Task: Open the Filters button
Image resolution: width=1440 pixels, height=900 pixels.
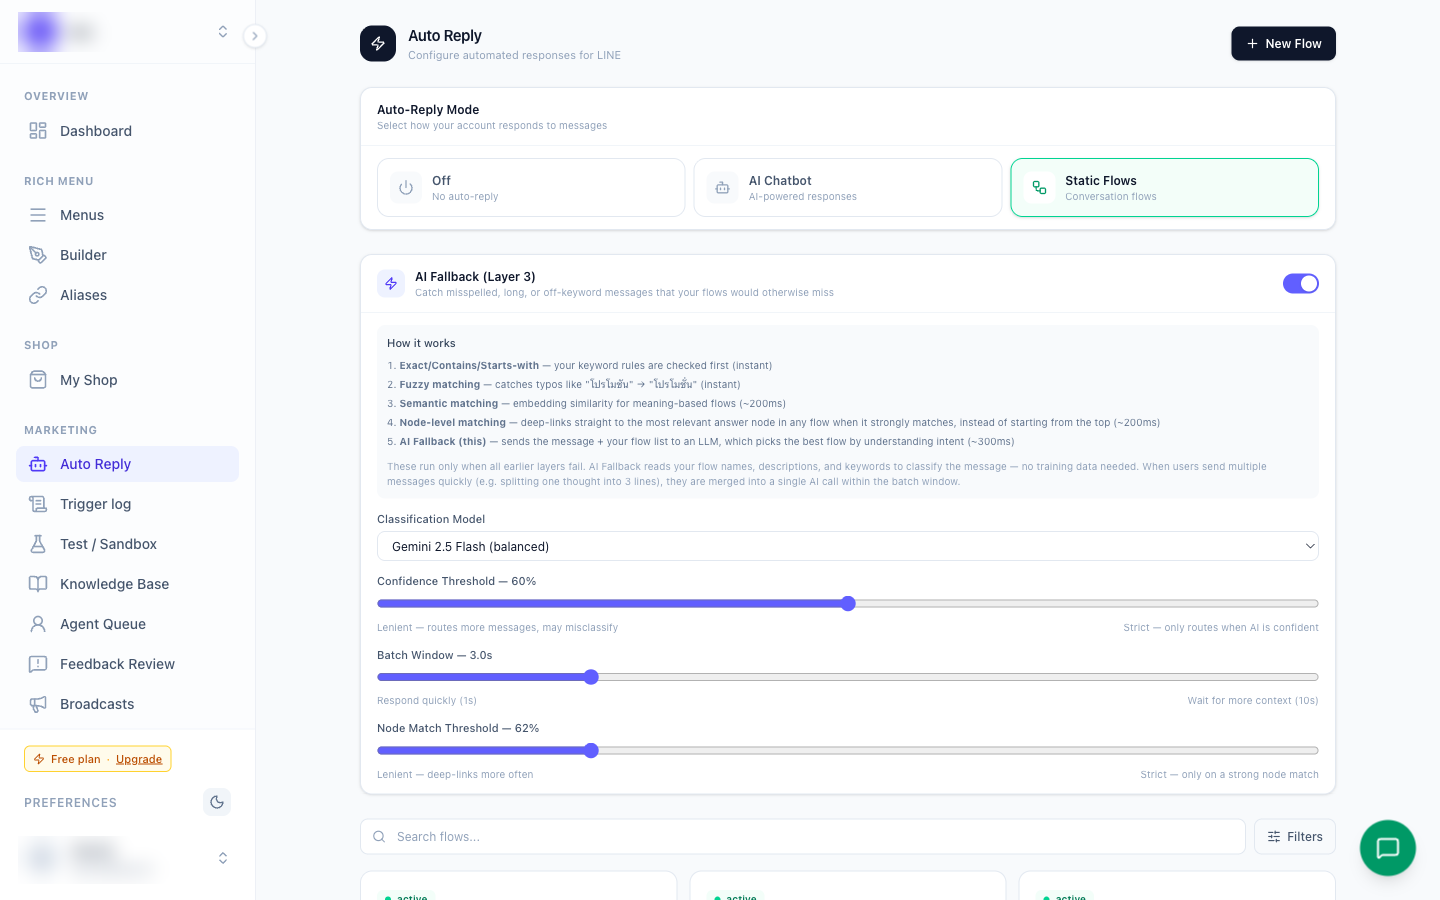Action: 1295,837
